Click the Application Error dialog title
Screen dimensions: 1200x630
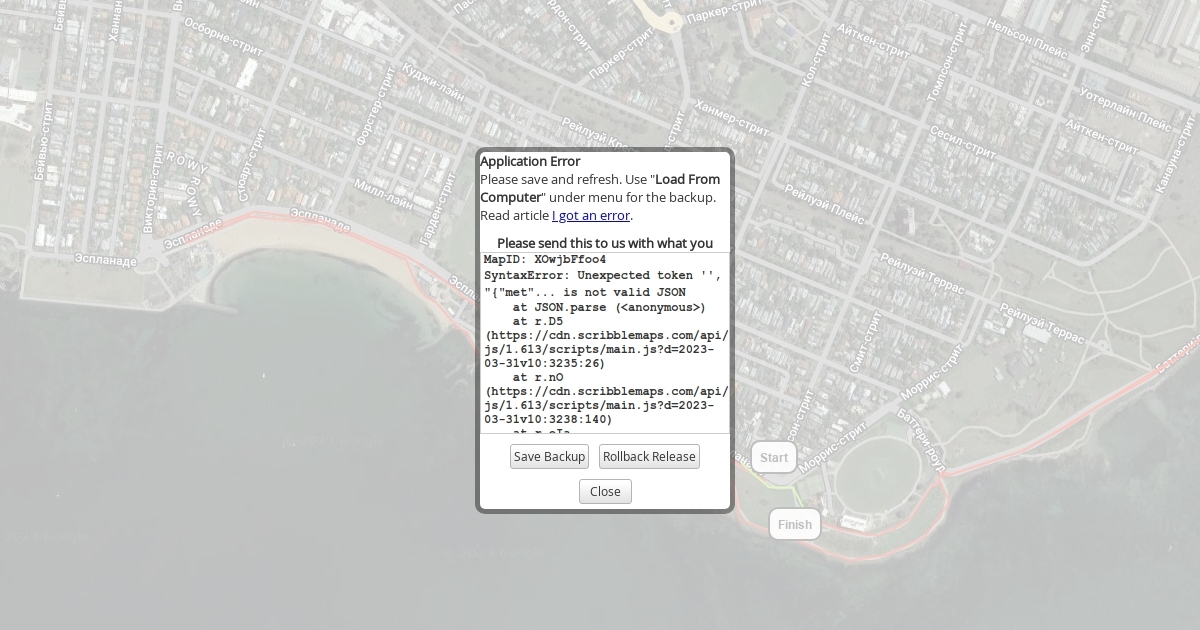pos(530,161)
